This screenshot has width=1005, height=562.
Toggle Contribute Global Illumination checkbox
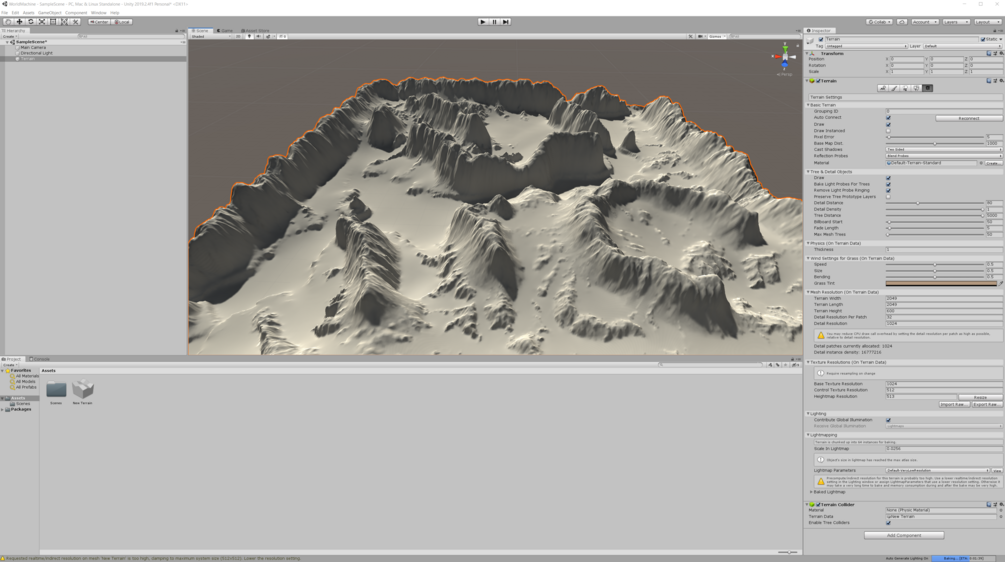[888, 420]
